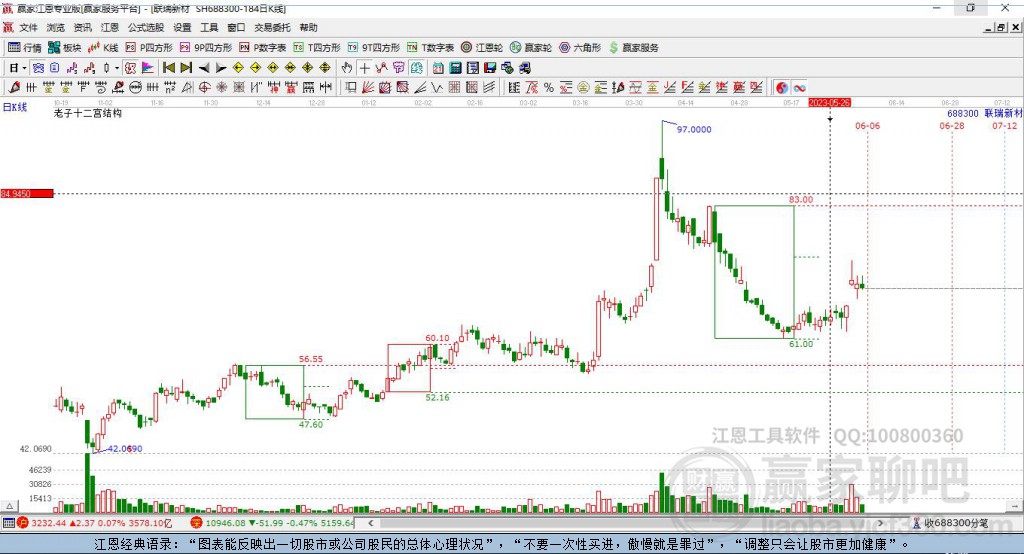Toggle the crosshair cursor tool
Image resolution: width=1024 pixels, height=554 pixels.
[x=364, y=68]
